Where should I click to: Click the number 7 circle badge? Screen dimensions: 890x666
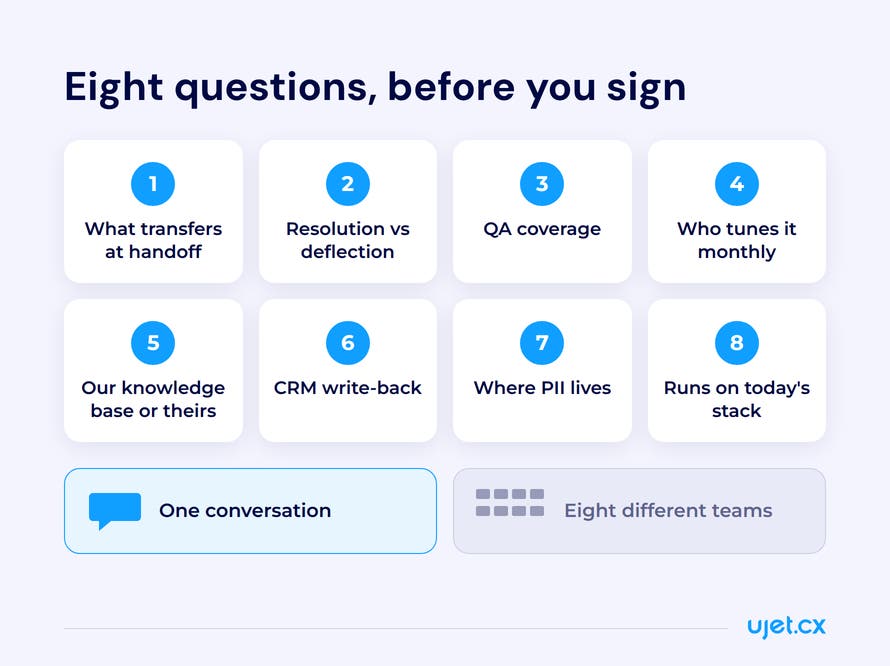pos(542,343)
